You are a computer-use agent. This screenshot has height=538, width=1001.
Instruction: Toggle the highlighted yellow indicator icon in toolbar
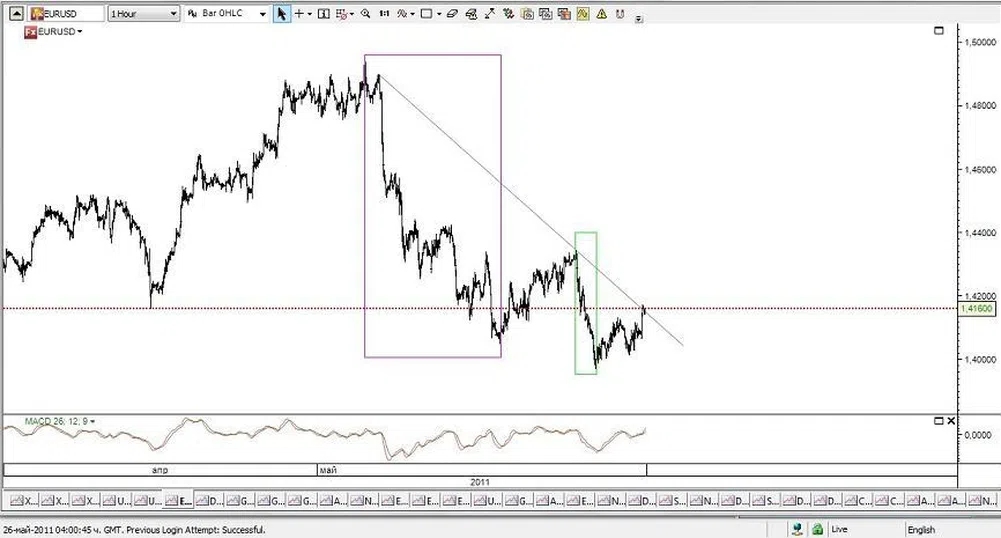pyautogui.click(x=582, y=14)
